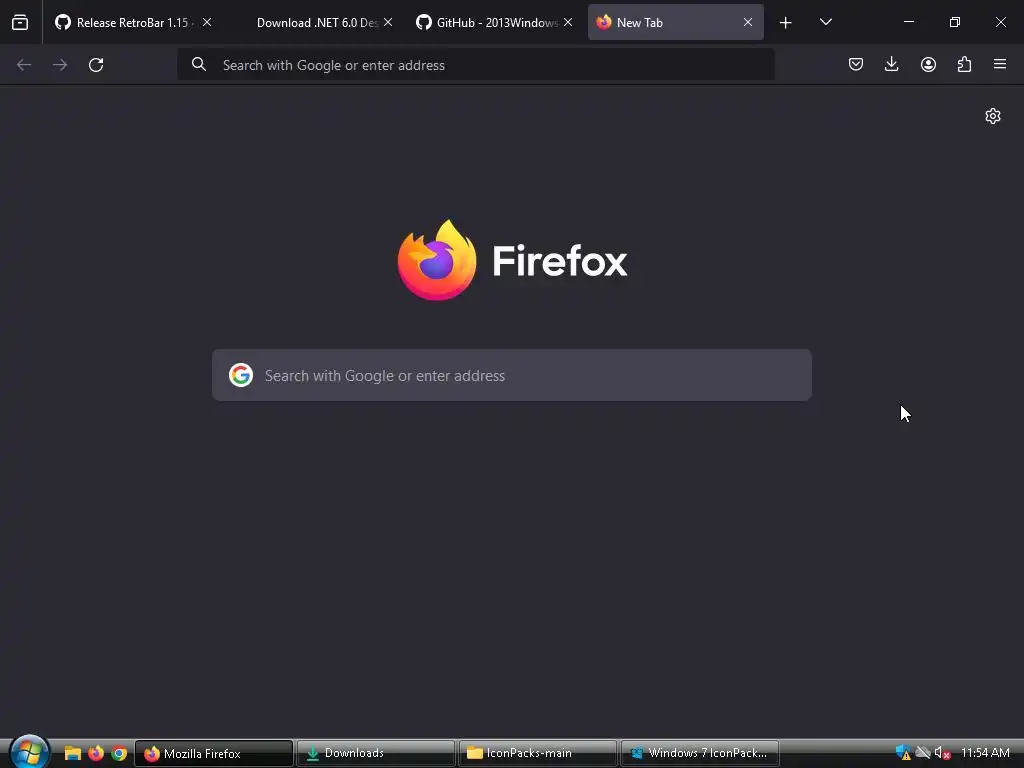Close the GitHub - 2013Windows tab
Image resolution: width=1024 pixels, height=768 pixels.
(568, 22)
